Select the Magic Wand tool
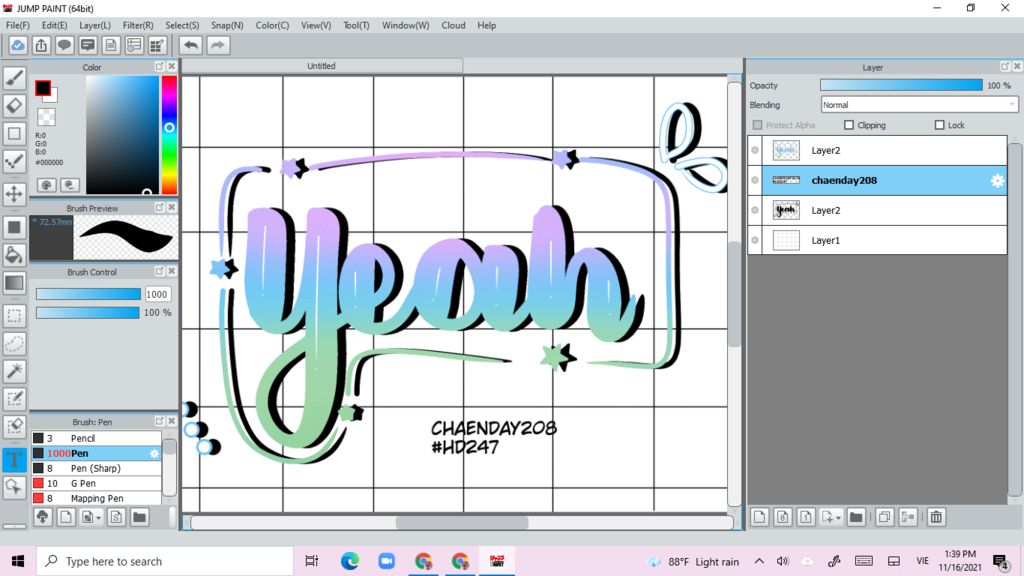Viewport: 1024px width, 576px height. pos(14,371)
